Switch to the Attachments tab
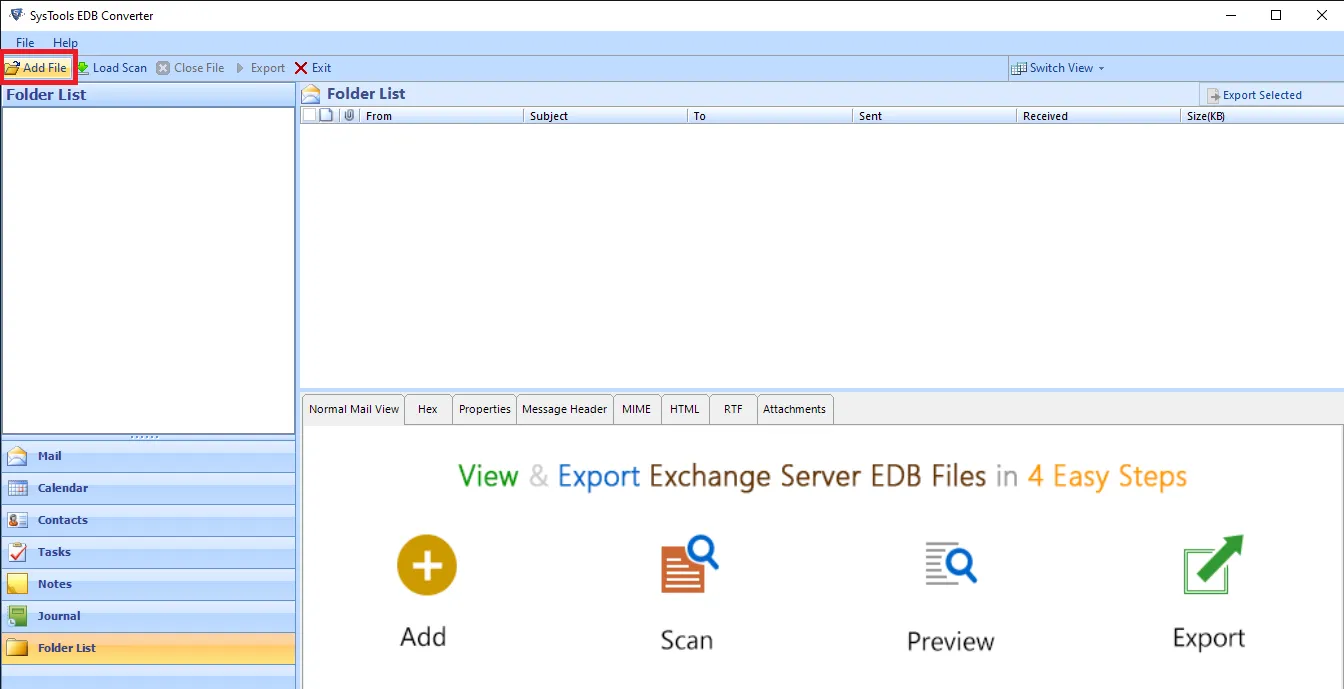This screenshot has width=1344, height=689. point(794,409)
